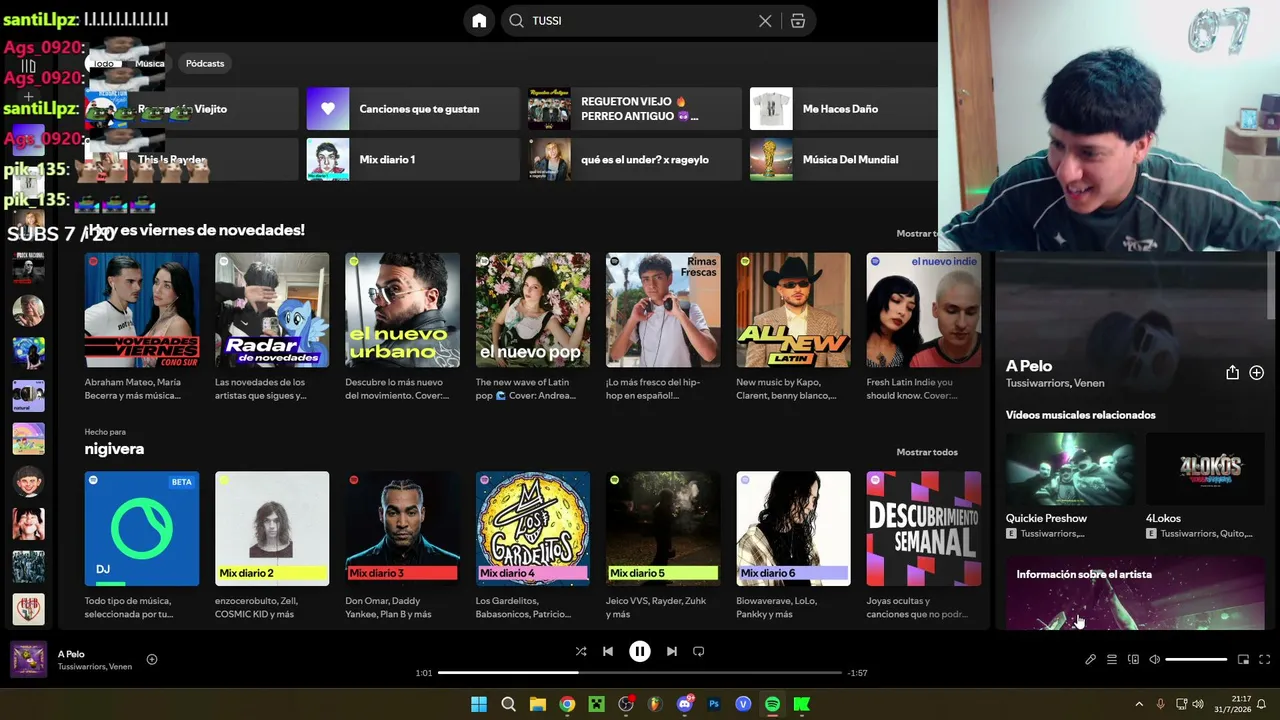Enter full screen mode
1280x720 pixels.
1264,660
